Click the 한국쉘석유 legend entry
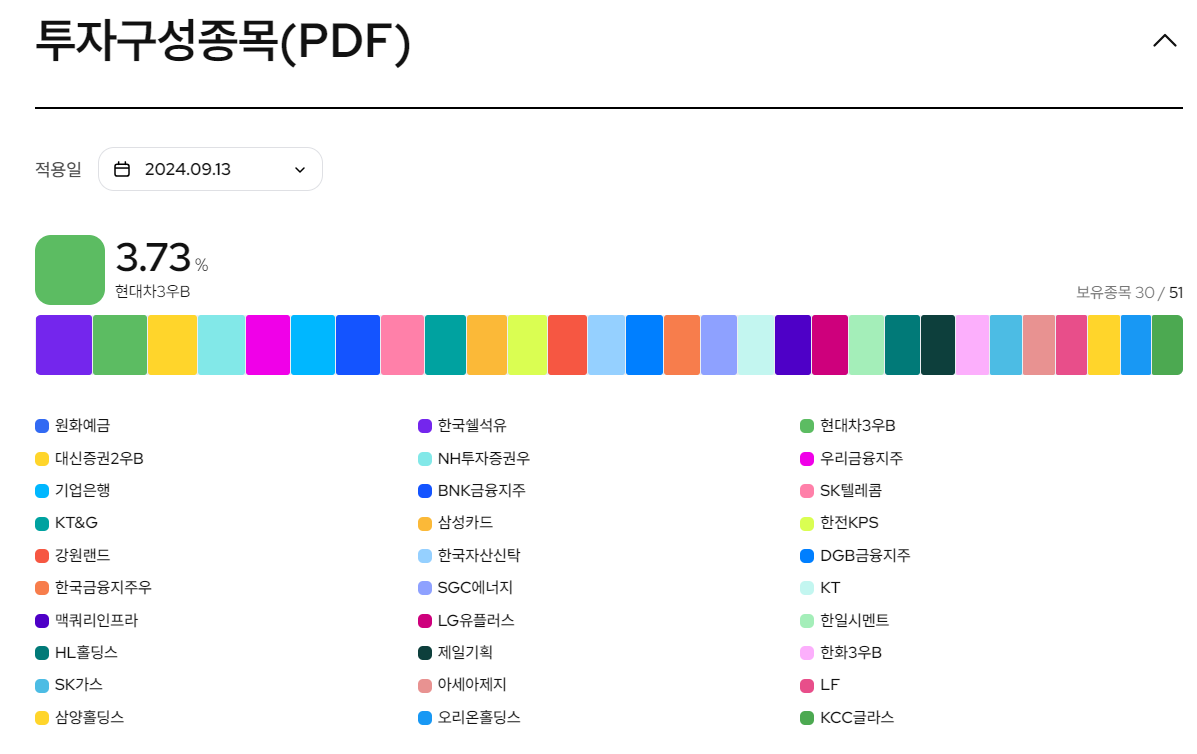The width and height of the screenshot is (1197, 754). (463, 426)
